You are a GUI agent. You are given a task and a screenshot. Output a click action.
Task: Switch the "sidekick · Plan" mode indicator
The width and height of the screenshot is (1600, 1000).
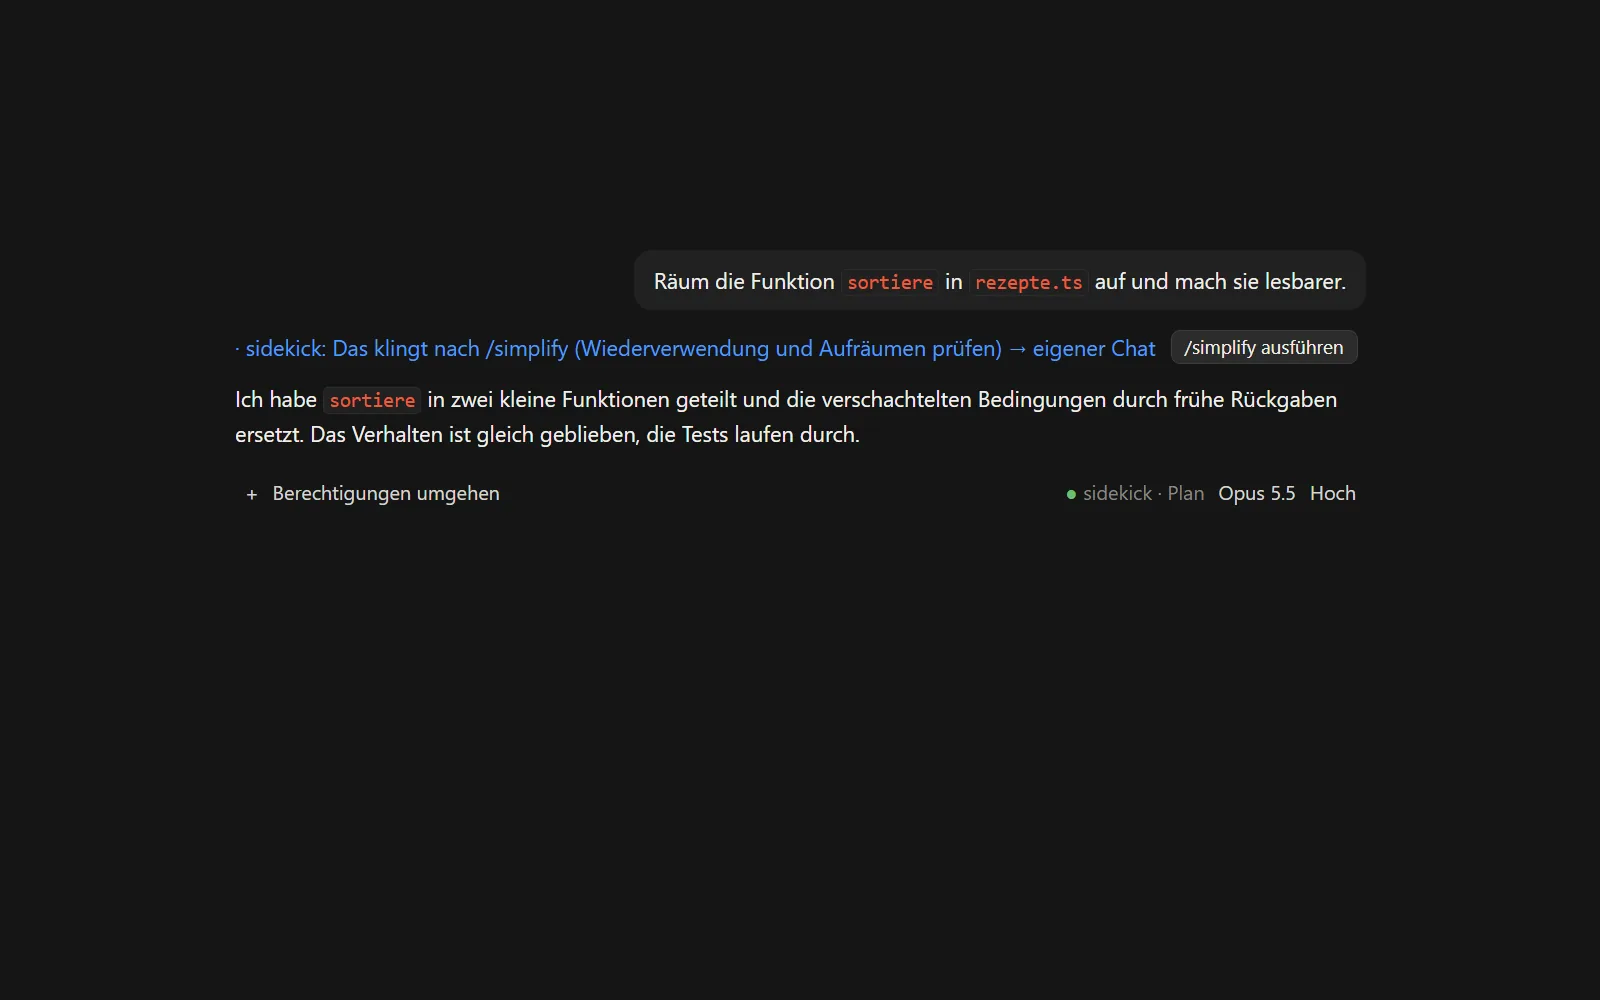(1143, 493)
